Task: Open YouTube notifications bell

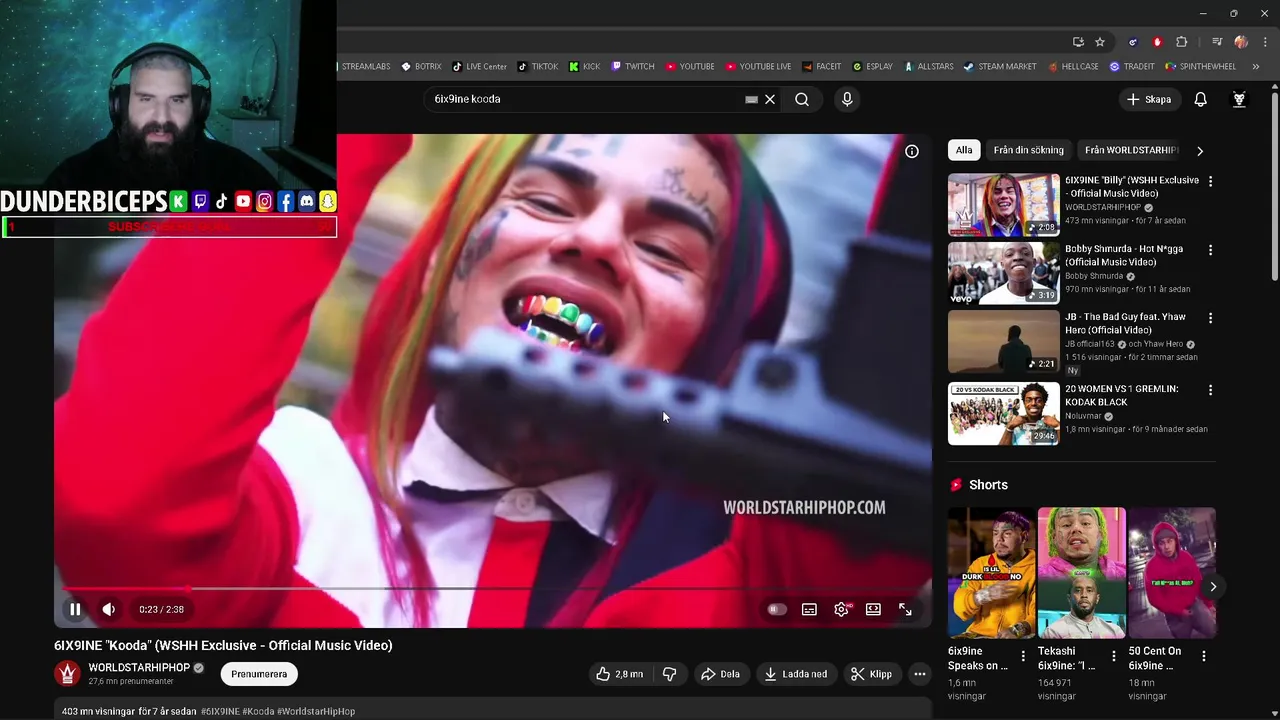Action: point(1200,99)
